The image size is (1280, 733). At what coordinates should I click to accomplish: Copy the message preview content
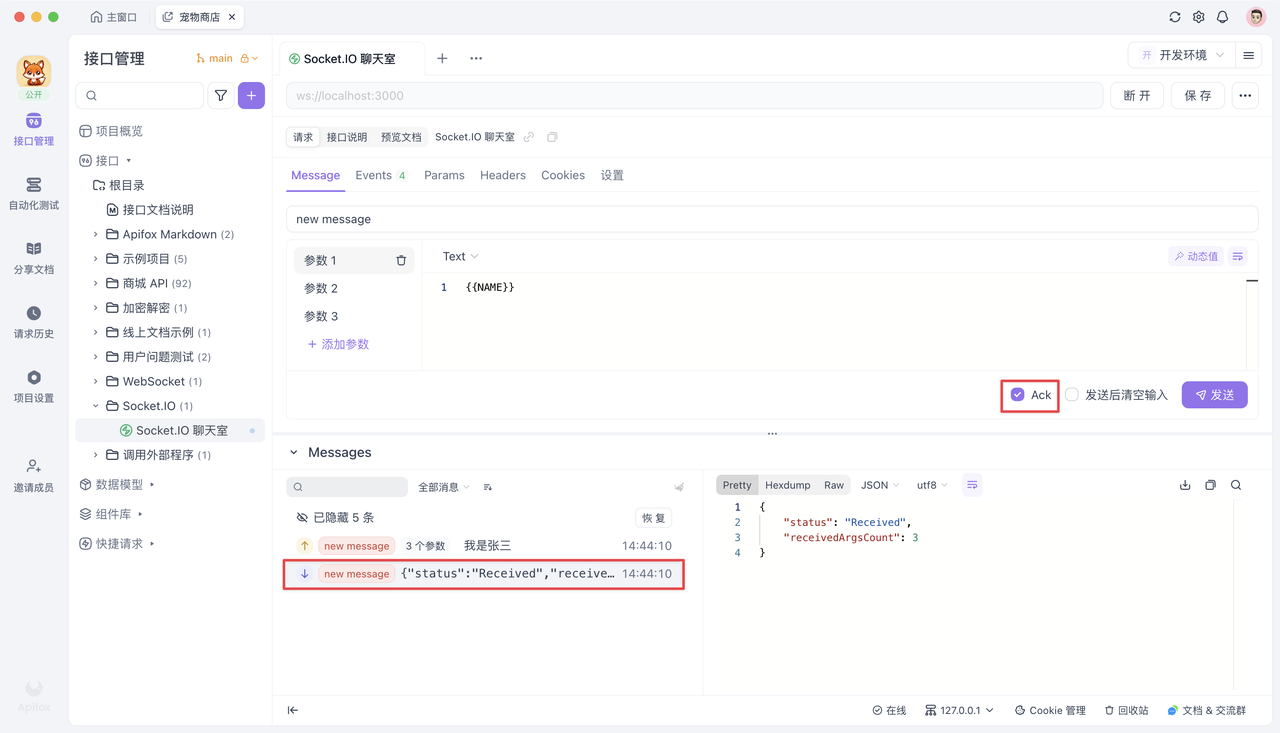[x=1210, y=485]
